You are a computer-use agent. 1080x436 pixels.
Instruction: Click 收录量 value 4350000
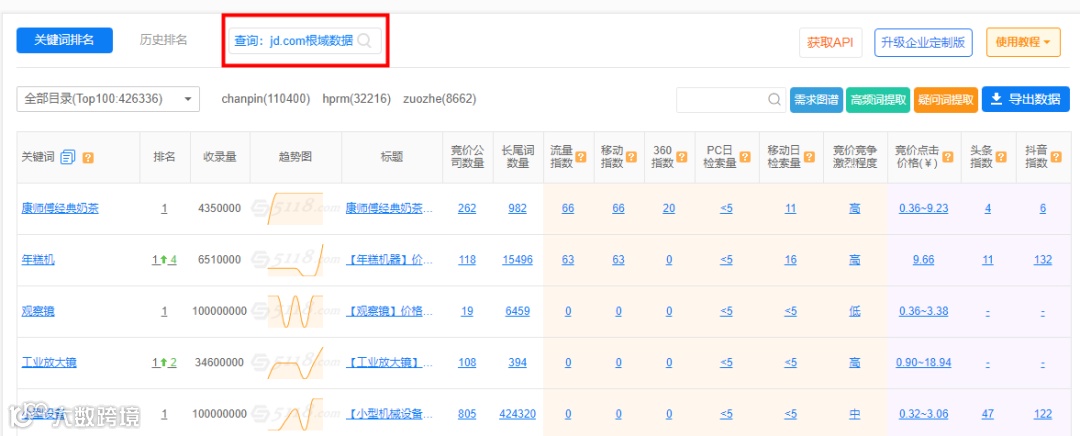219,208
